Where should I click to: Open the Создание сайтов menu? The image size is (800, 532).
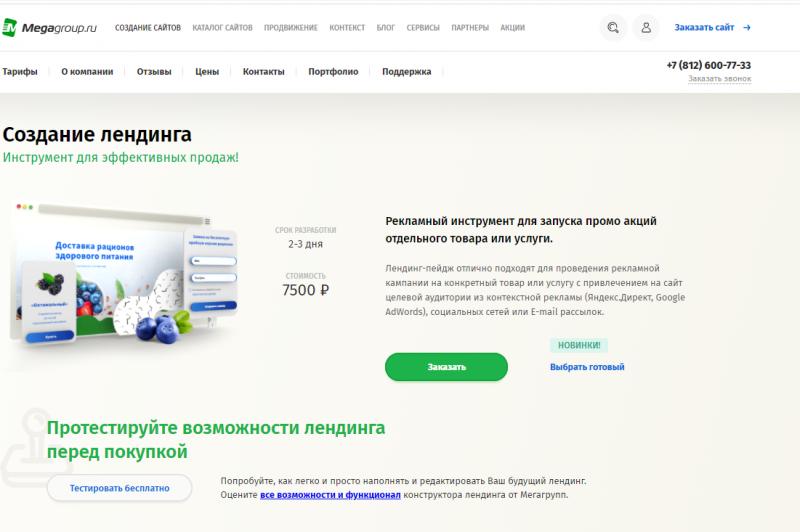tap(148, 28)
